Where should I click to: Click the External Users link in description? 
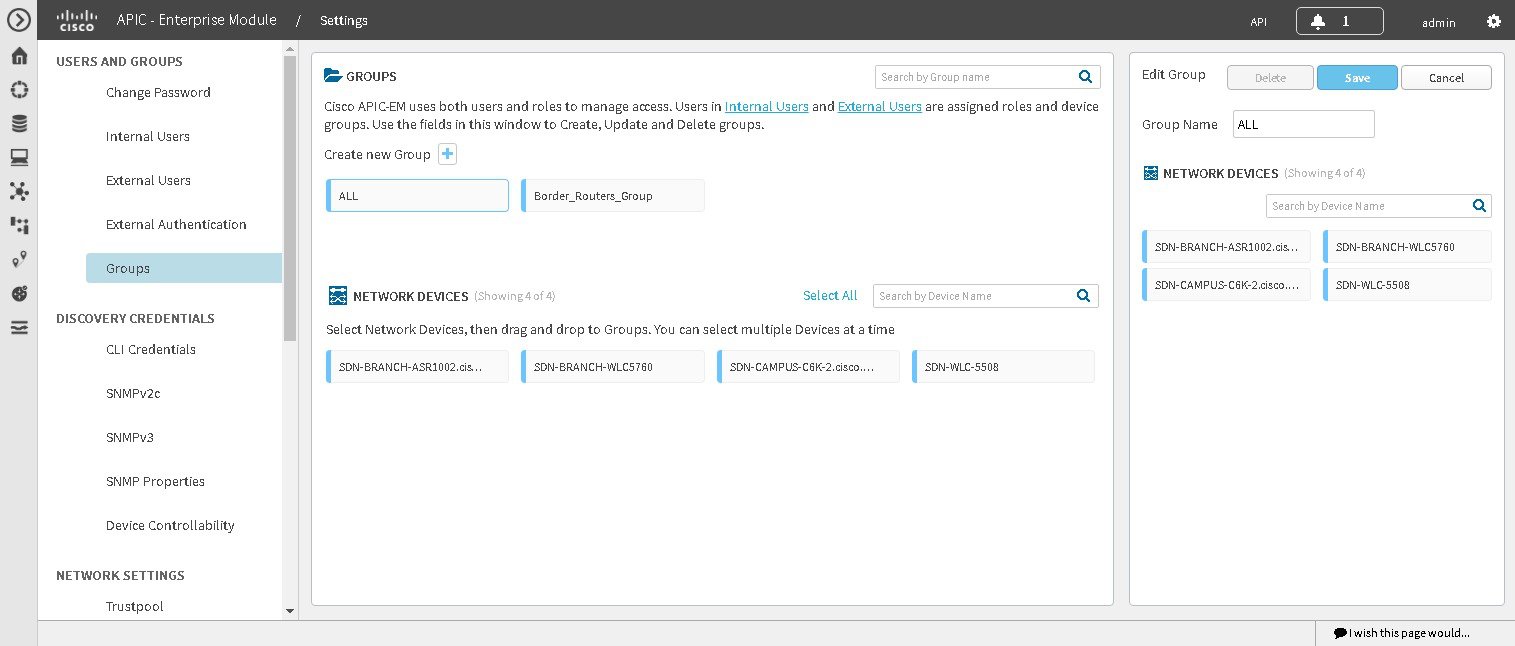click(x=879, y=106)
